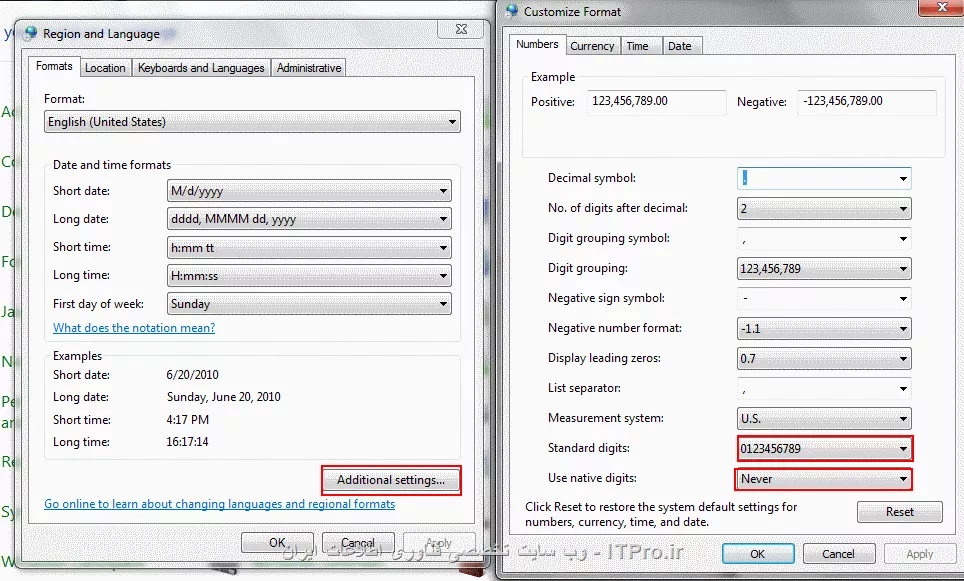Expand the List separator dropdown

[824, 389]
